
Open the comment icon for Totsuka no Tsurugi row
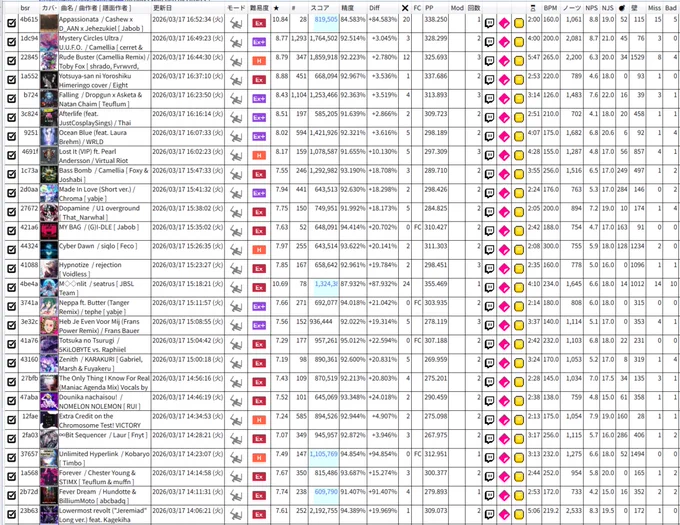pos(489,345)
